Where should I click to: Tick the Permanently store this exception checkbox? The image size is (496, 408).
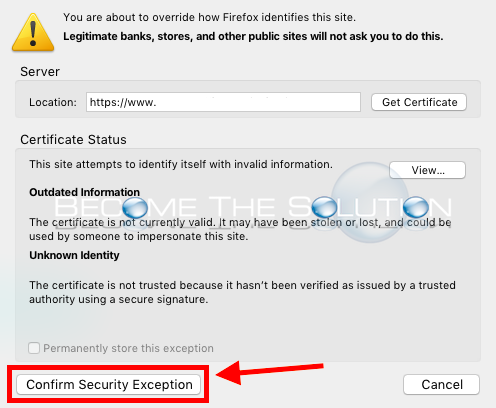34,348
